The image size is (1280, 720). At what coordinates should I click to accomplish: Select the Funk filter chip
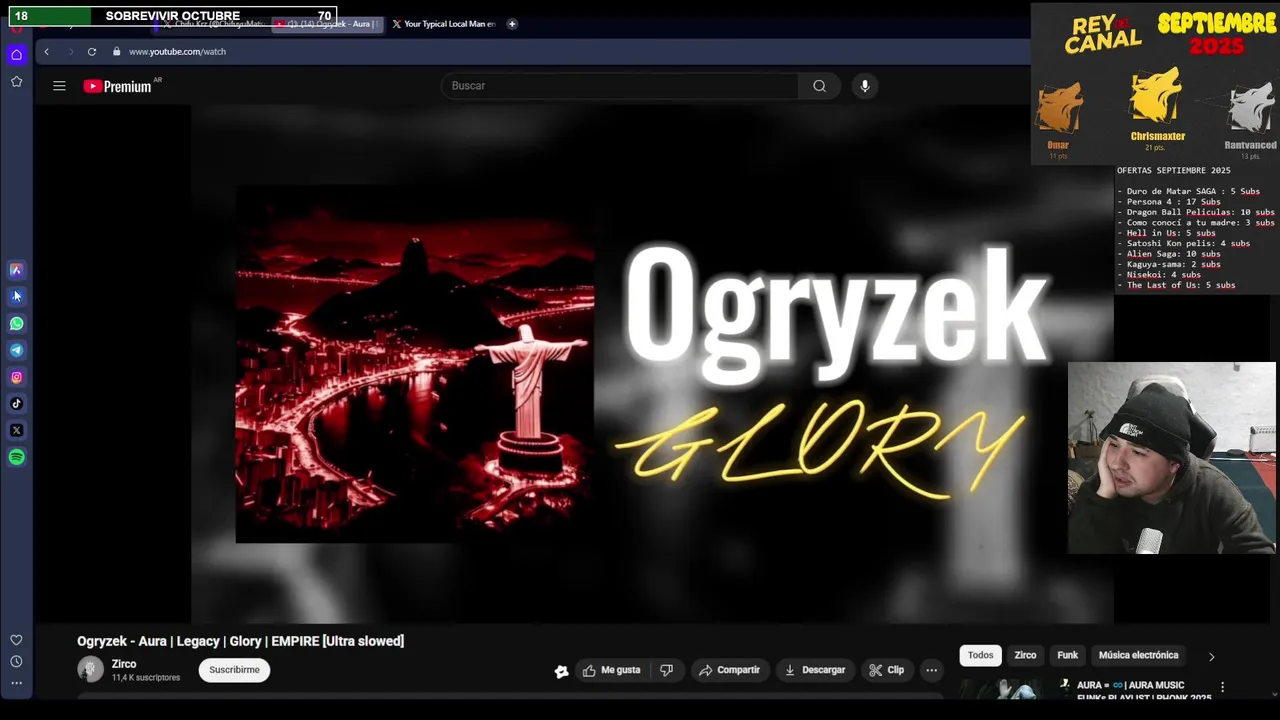point(1067,656)
